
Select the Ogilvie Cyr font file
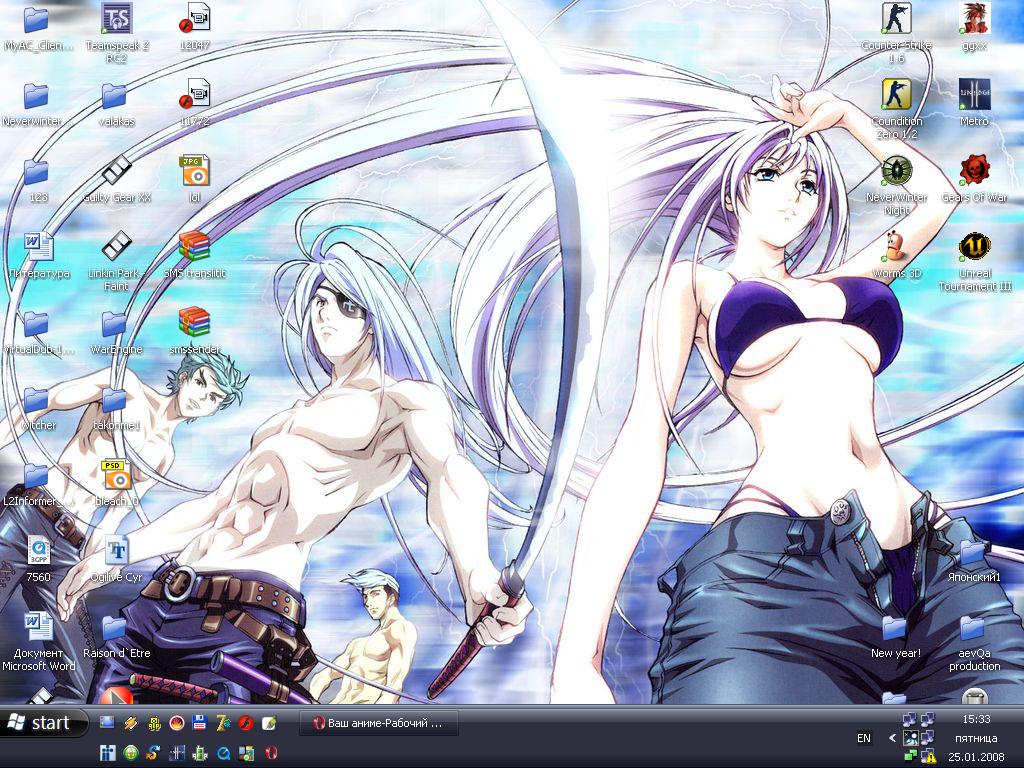(x=116, y=560)
